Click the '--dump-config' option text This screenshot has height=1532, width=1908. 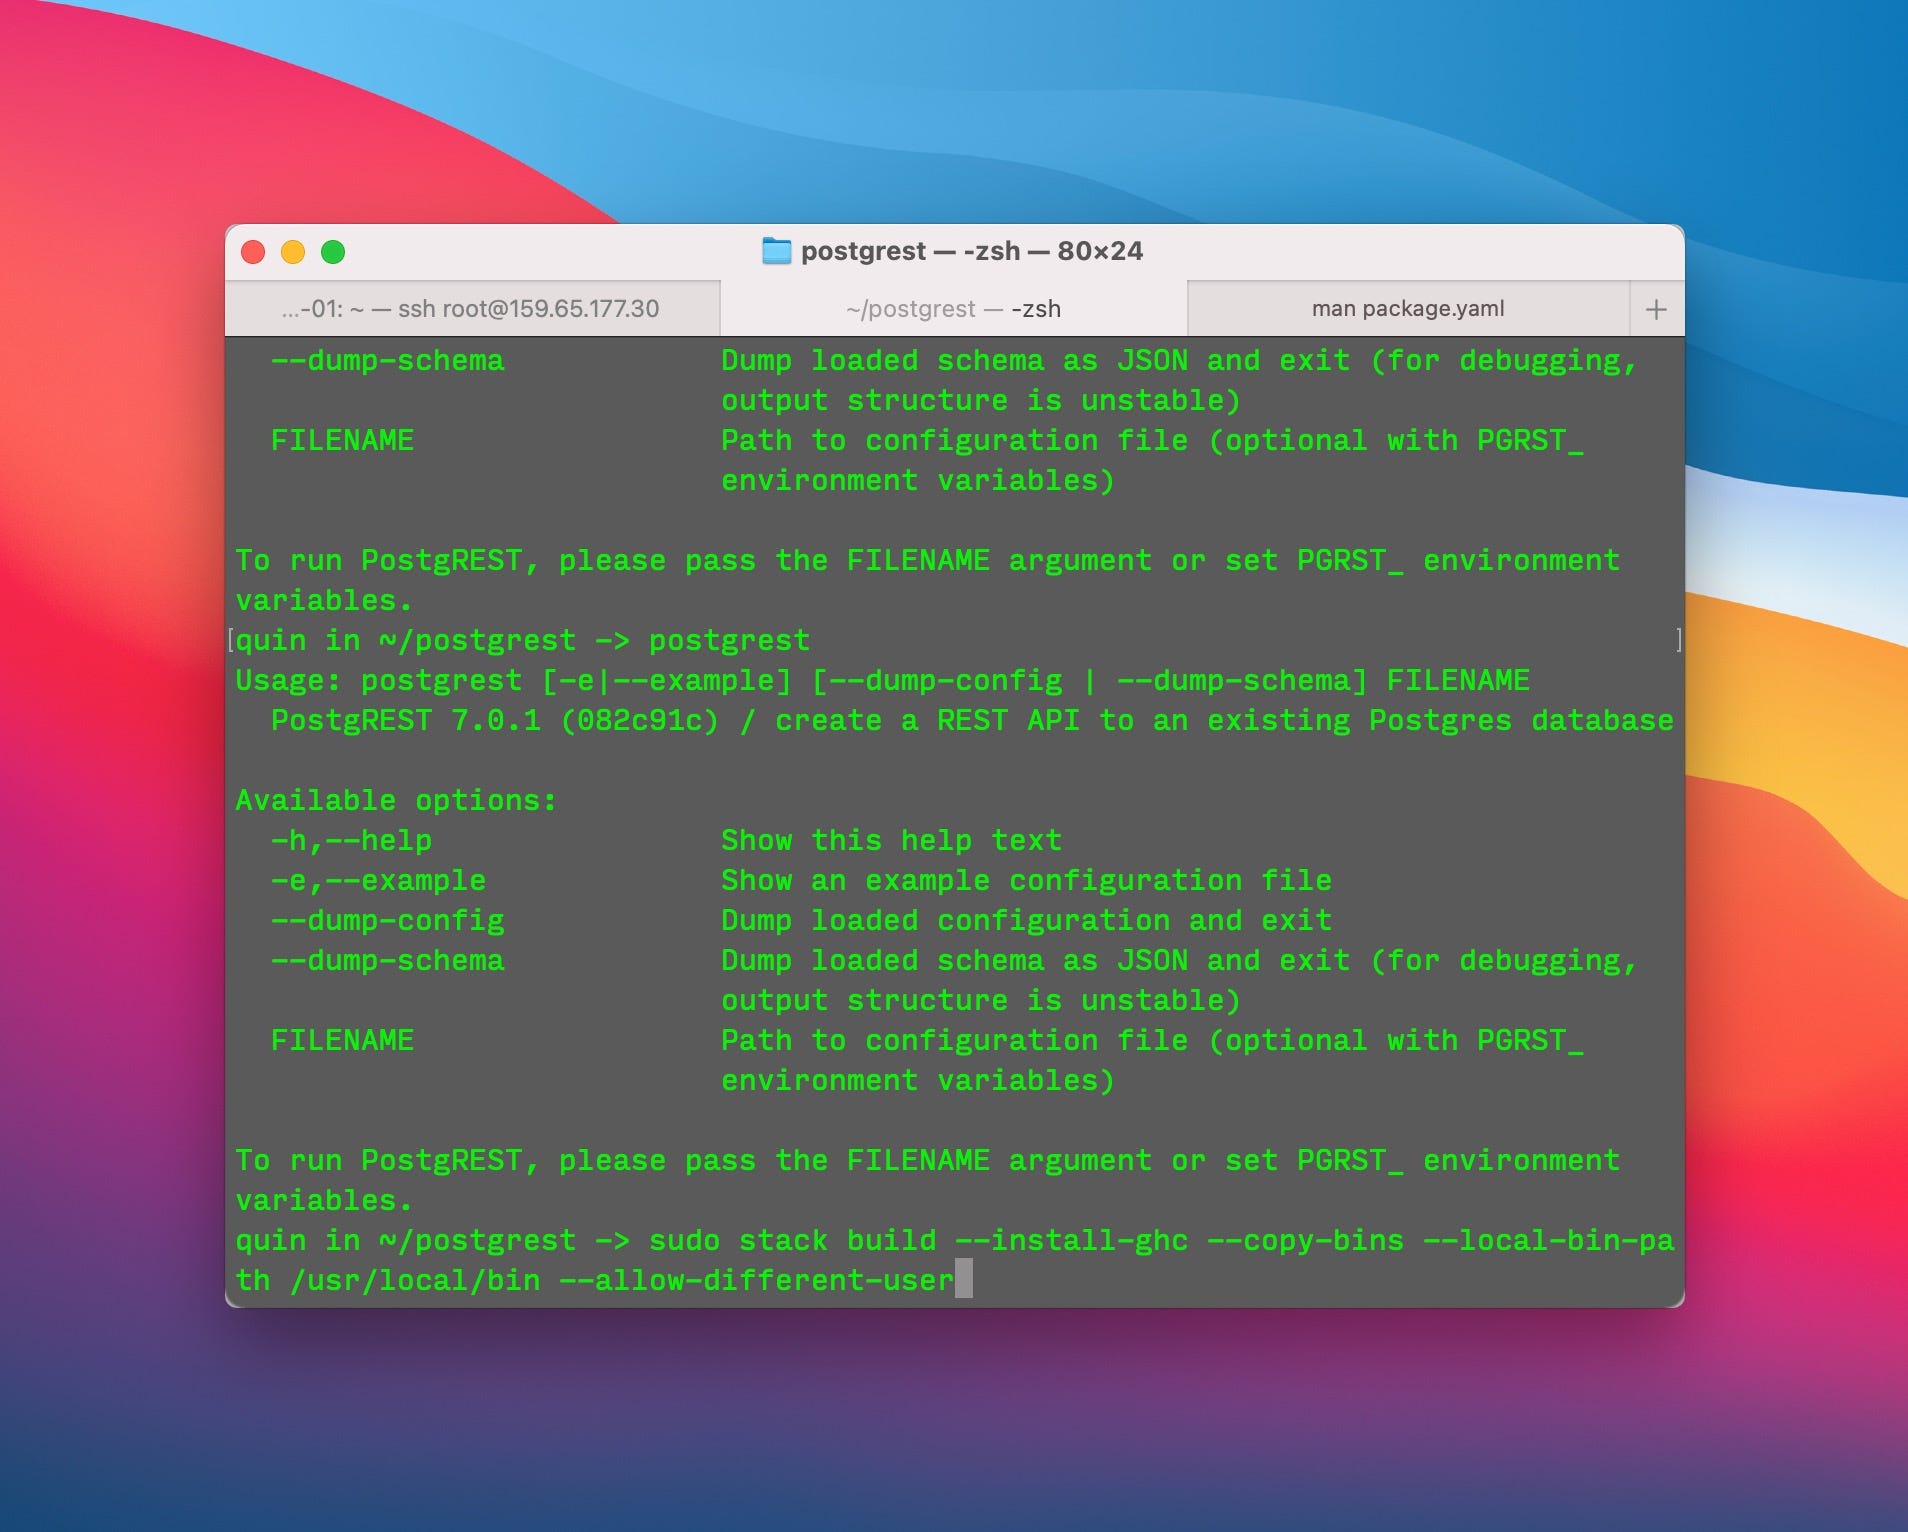point(388,920)
